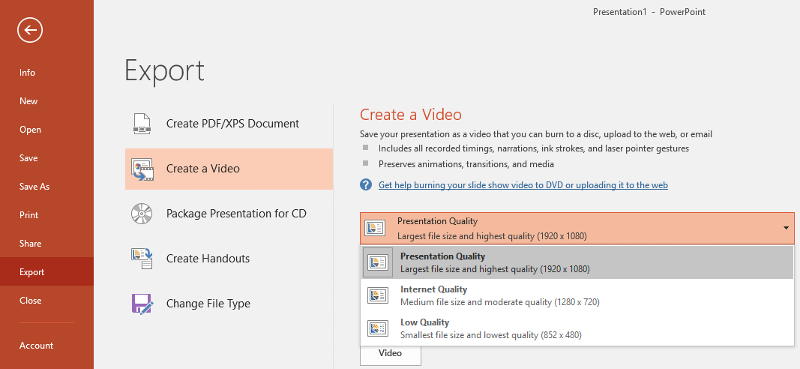Select Presentation Quality 1920 x 1080 option
Viewport: 800px width, 369px height.
577,262
